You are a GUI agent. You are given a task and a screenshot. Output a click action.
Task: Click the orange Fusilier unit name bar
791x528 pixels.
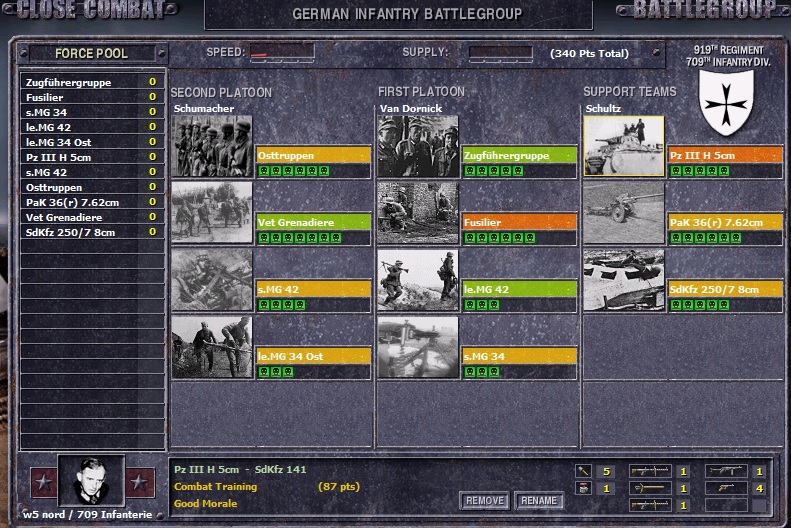point(520,222)
